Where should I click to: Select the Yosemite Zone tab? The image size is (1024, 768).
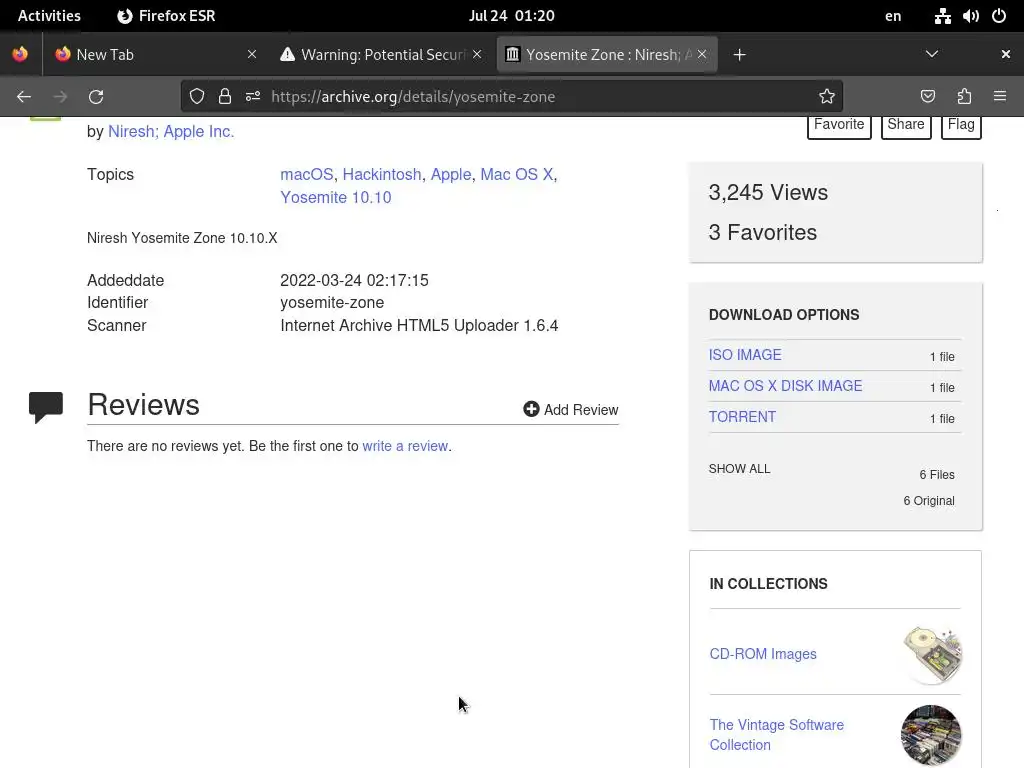[607, 54]
